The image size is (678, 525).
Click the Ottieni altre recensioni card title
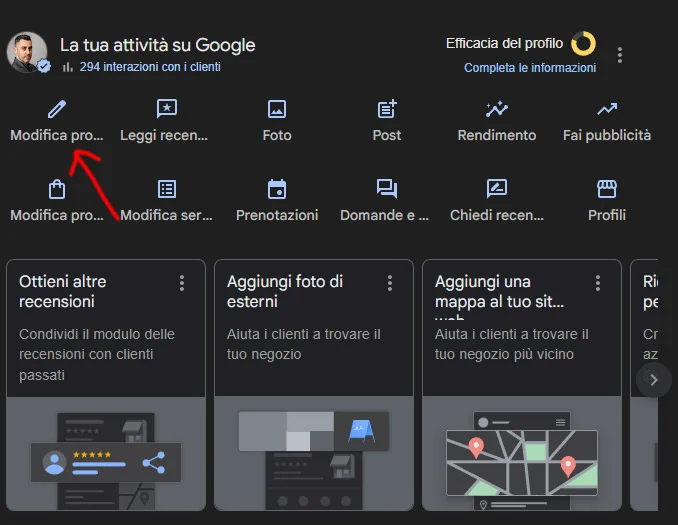[x=63, y=291]
